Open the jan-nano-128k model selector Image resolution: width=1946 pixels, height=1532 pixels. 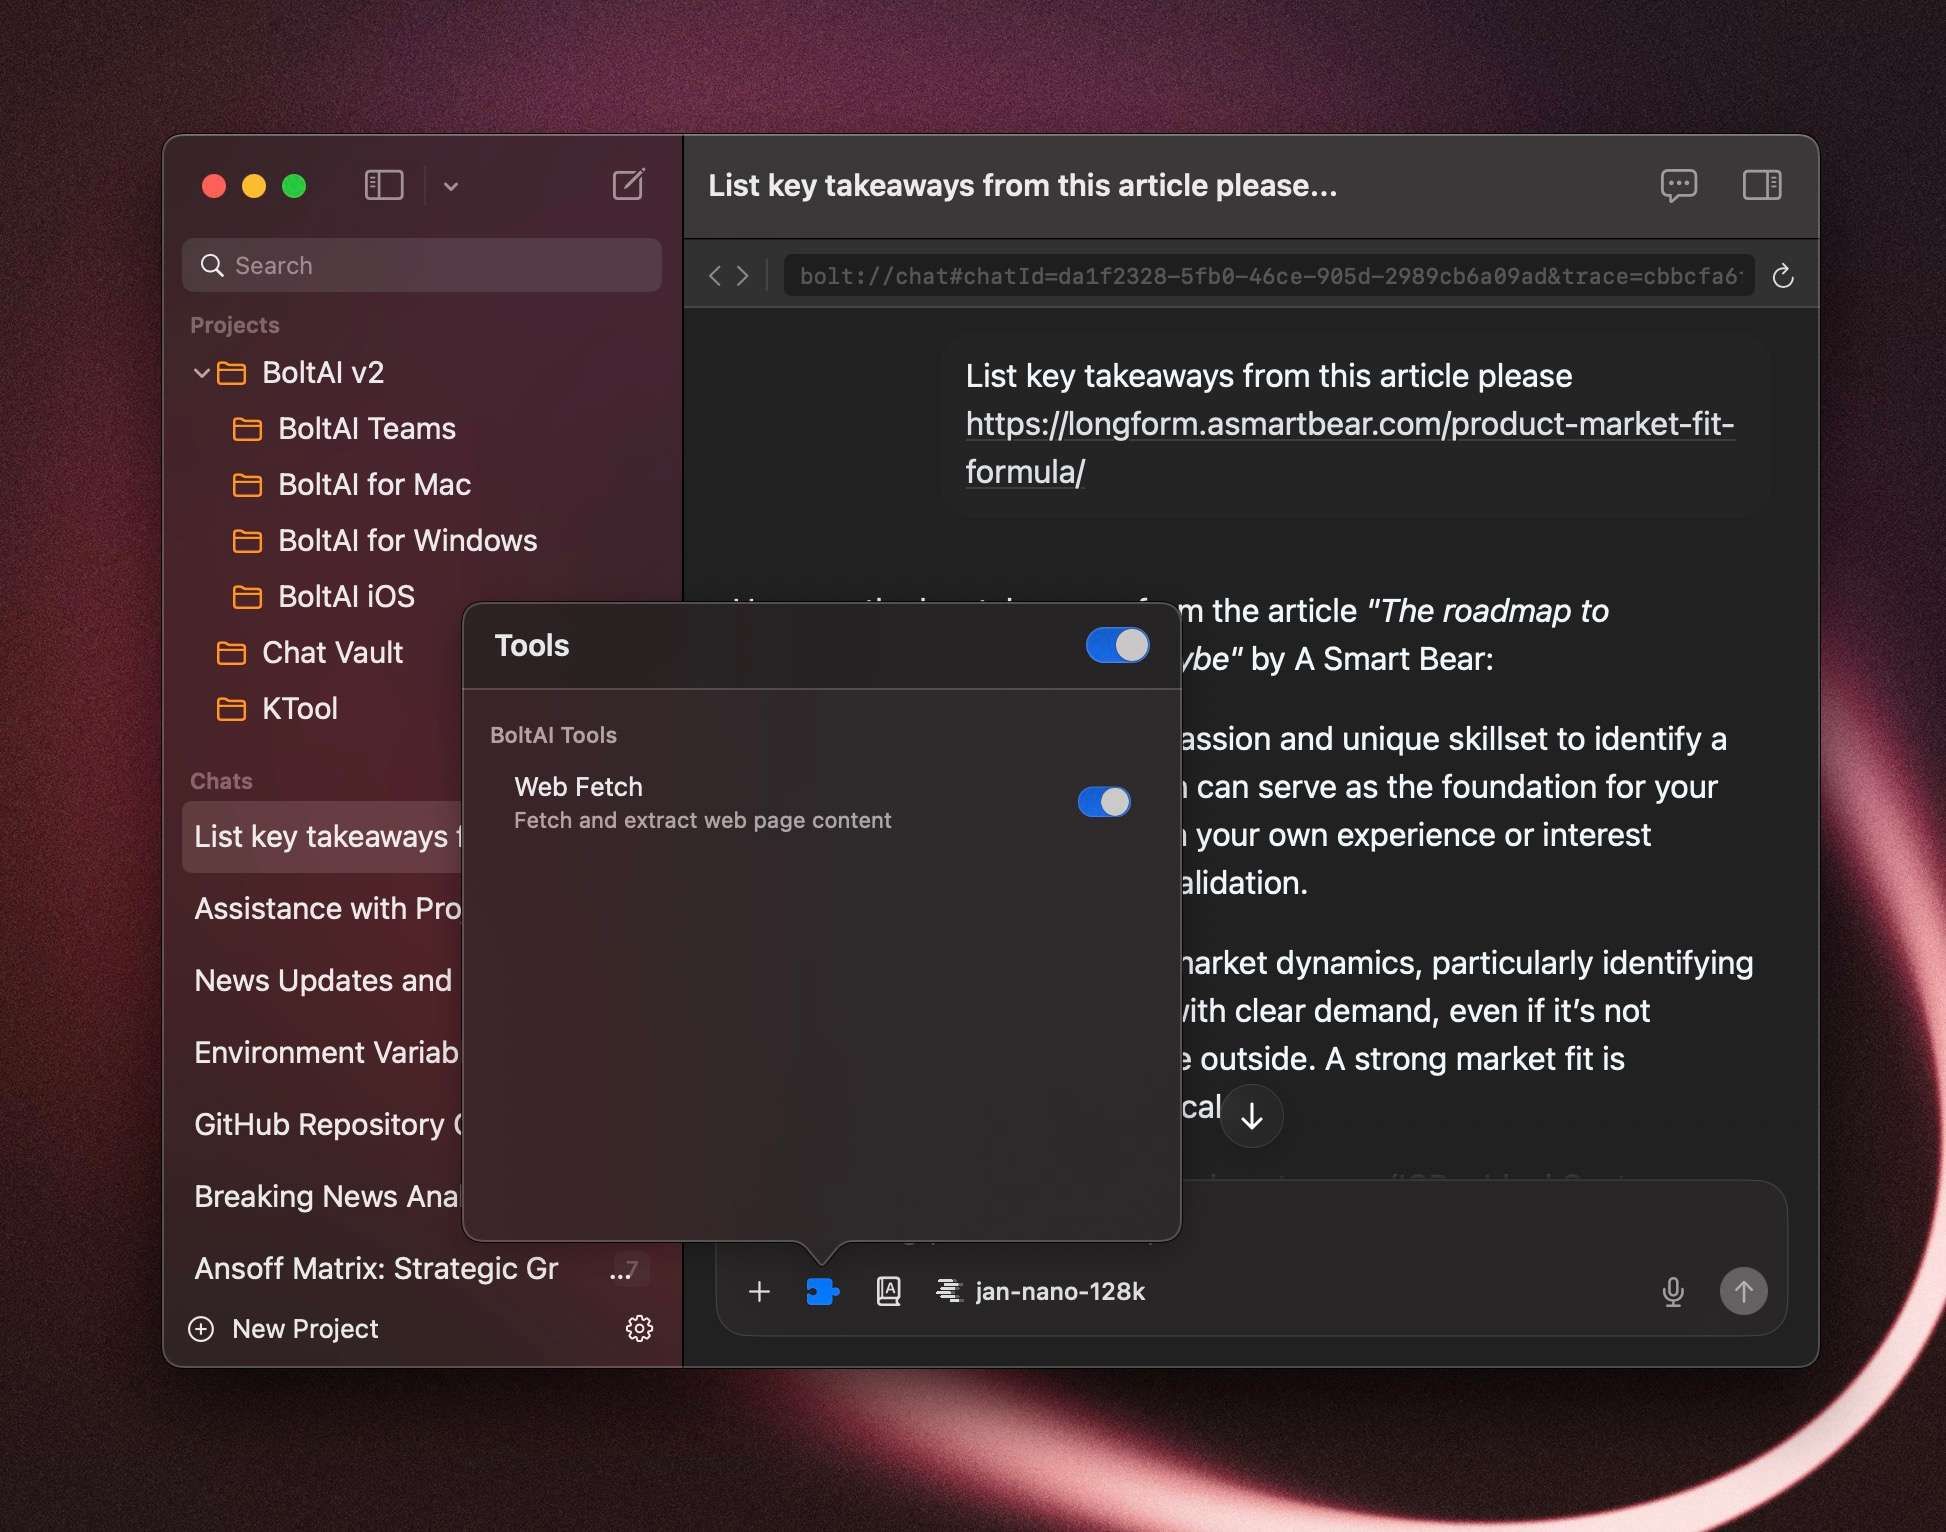point(1041,1292)
